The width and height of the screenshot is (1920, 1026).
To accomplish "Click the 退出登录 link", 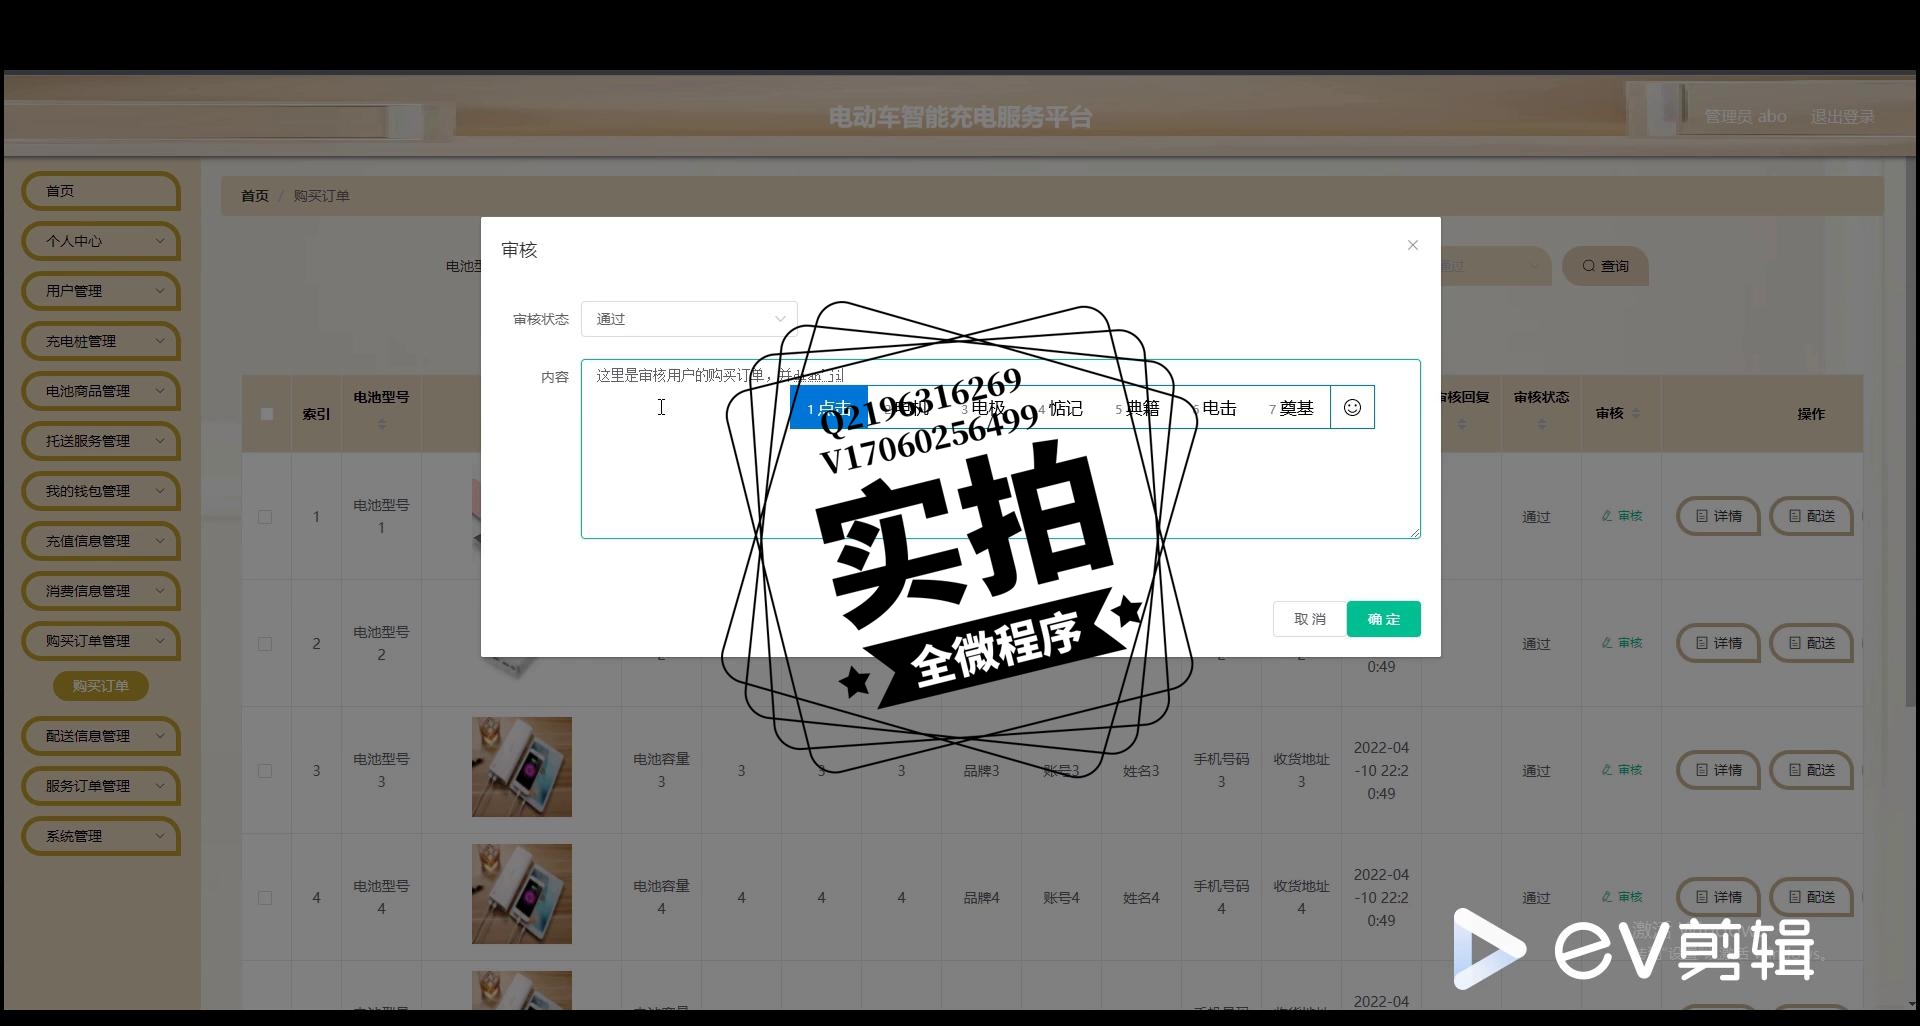I will [1842, 117].
